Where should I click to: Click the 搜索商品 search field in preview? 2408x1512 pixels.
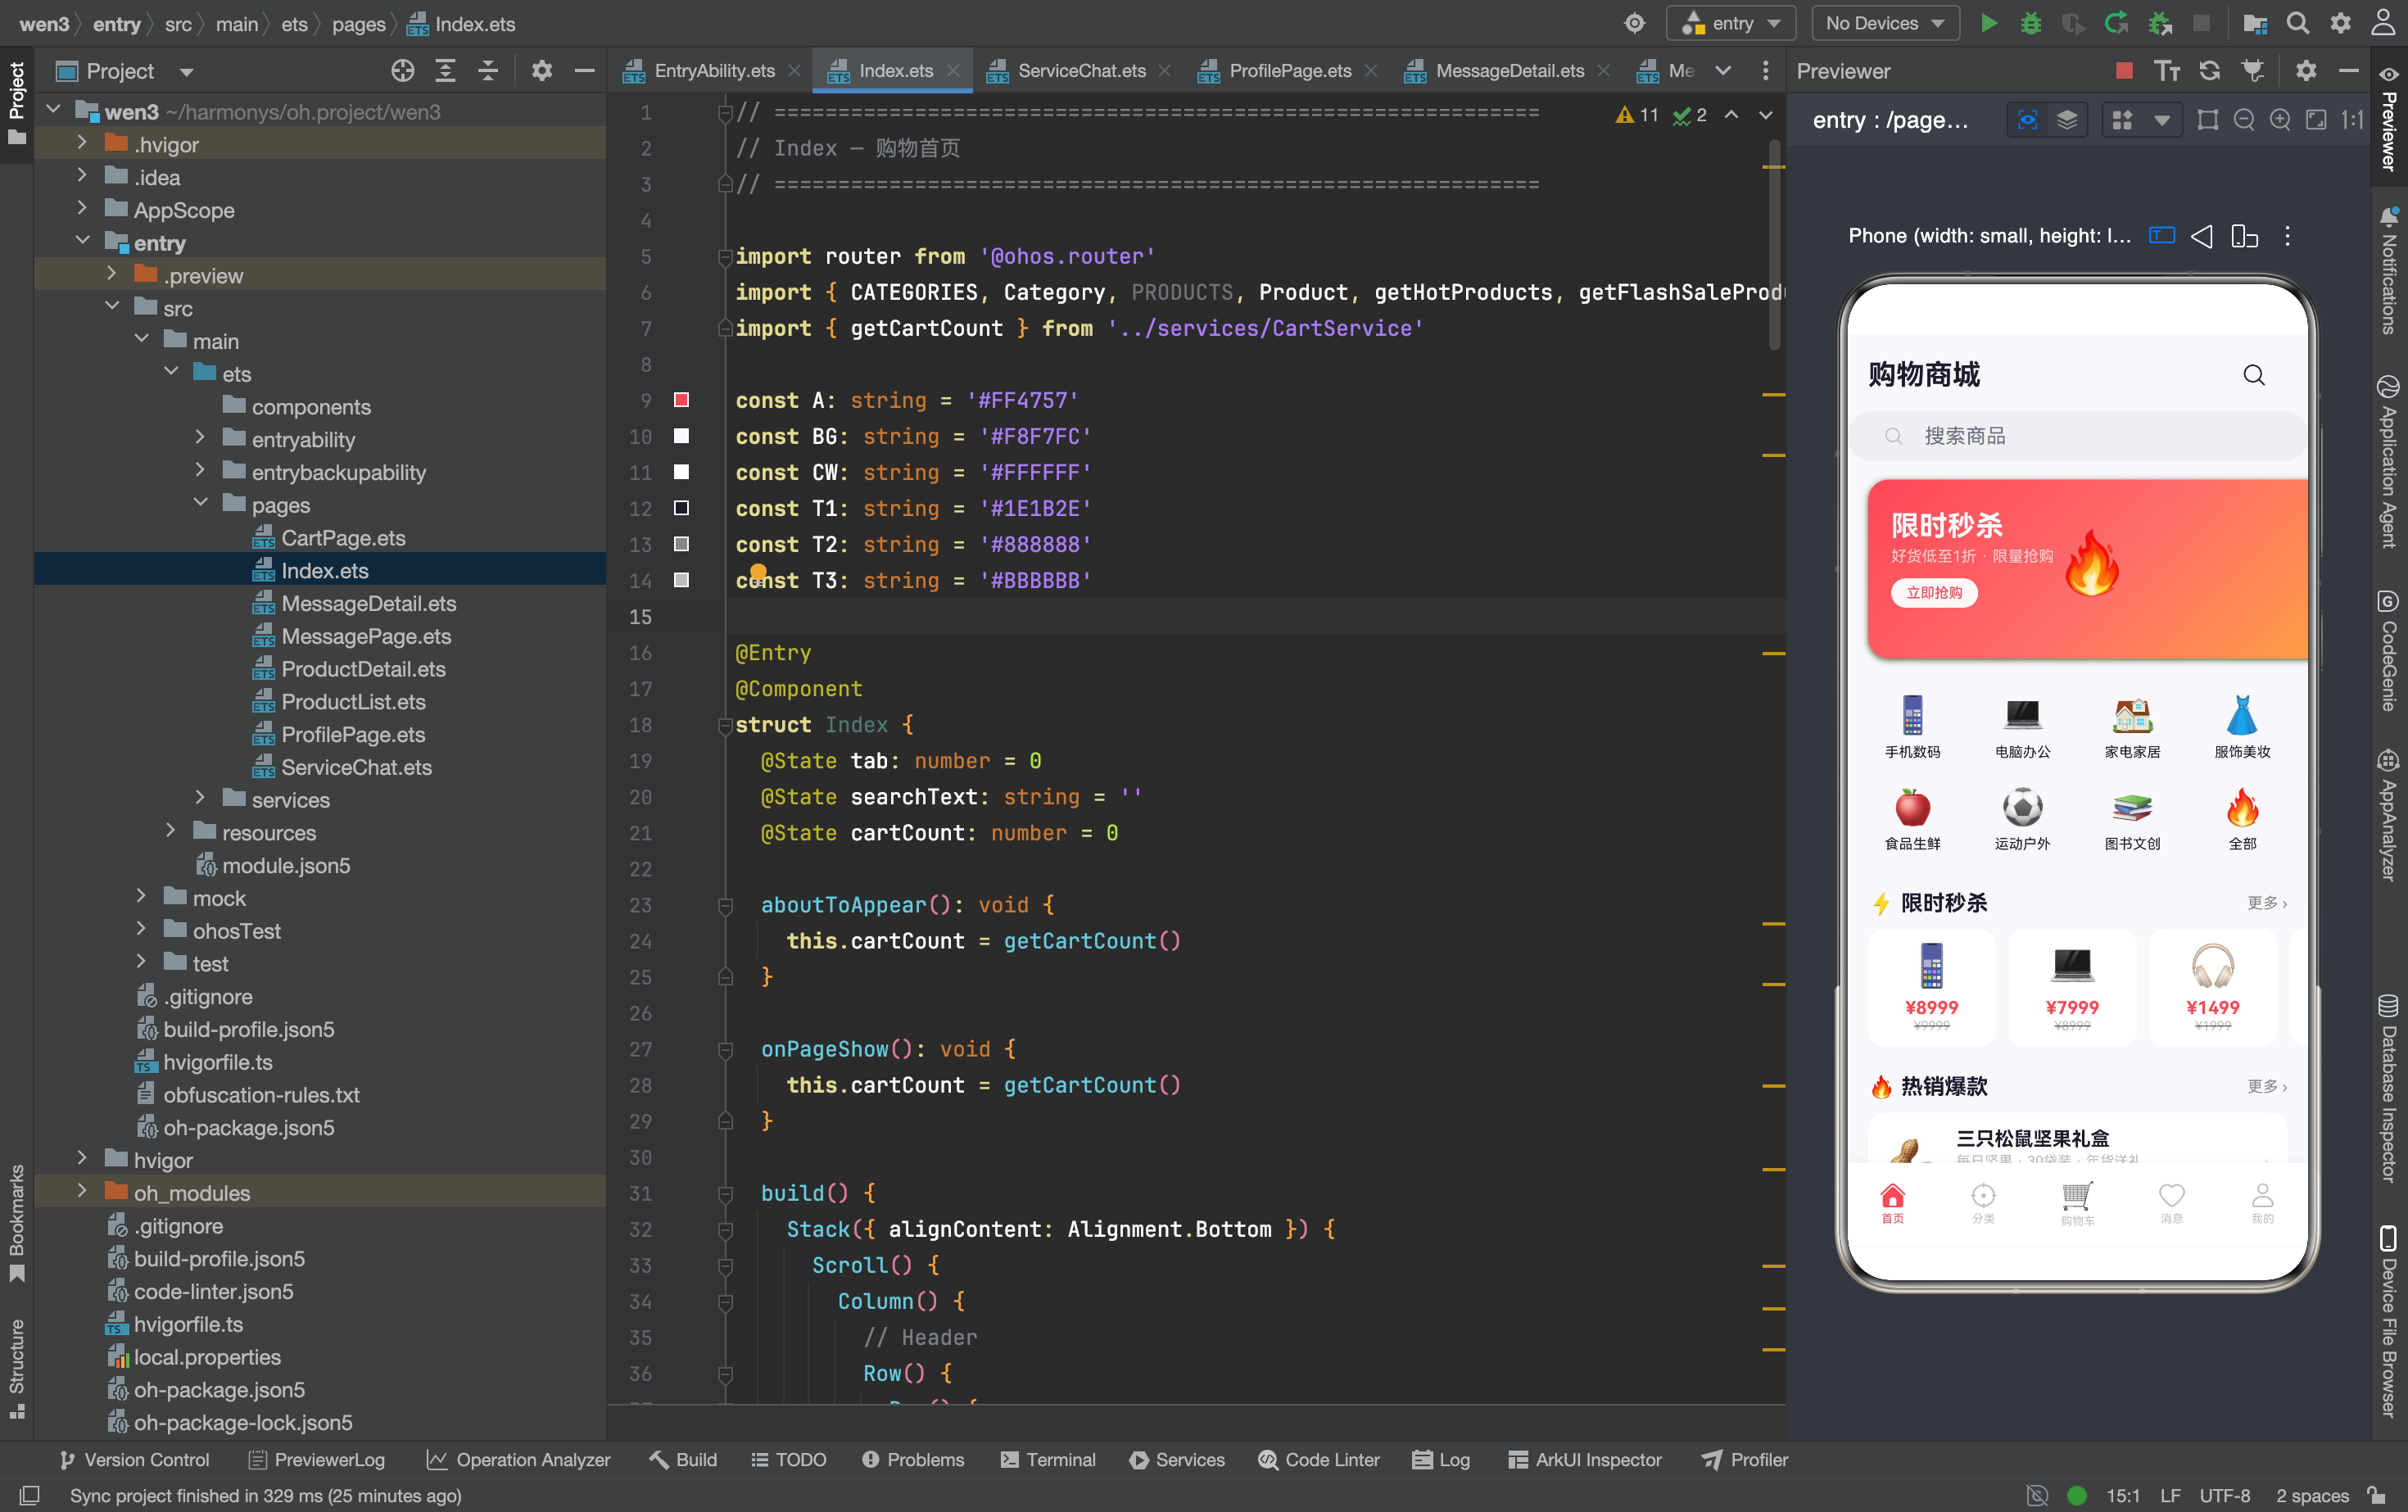pos(2078,436)
